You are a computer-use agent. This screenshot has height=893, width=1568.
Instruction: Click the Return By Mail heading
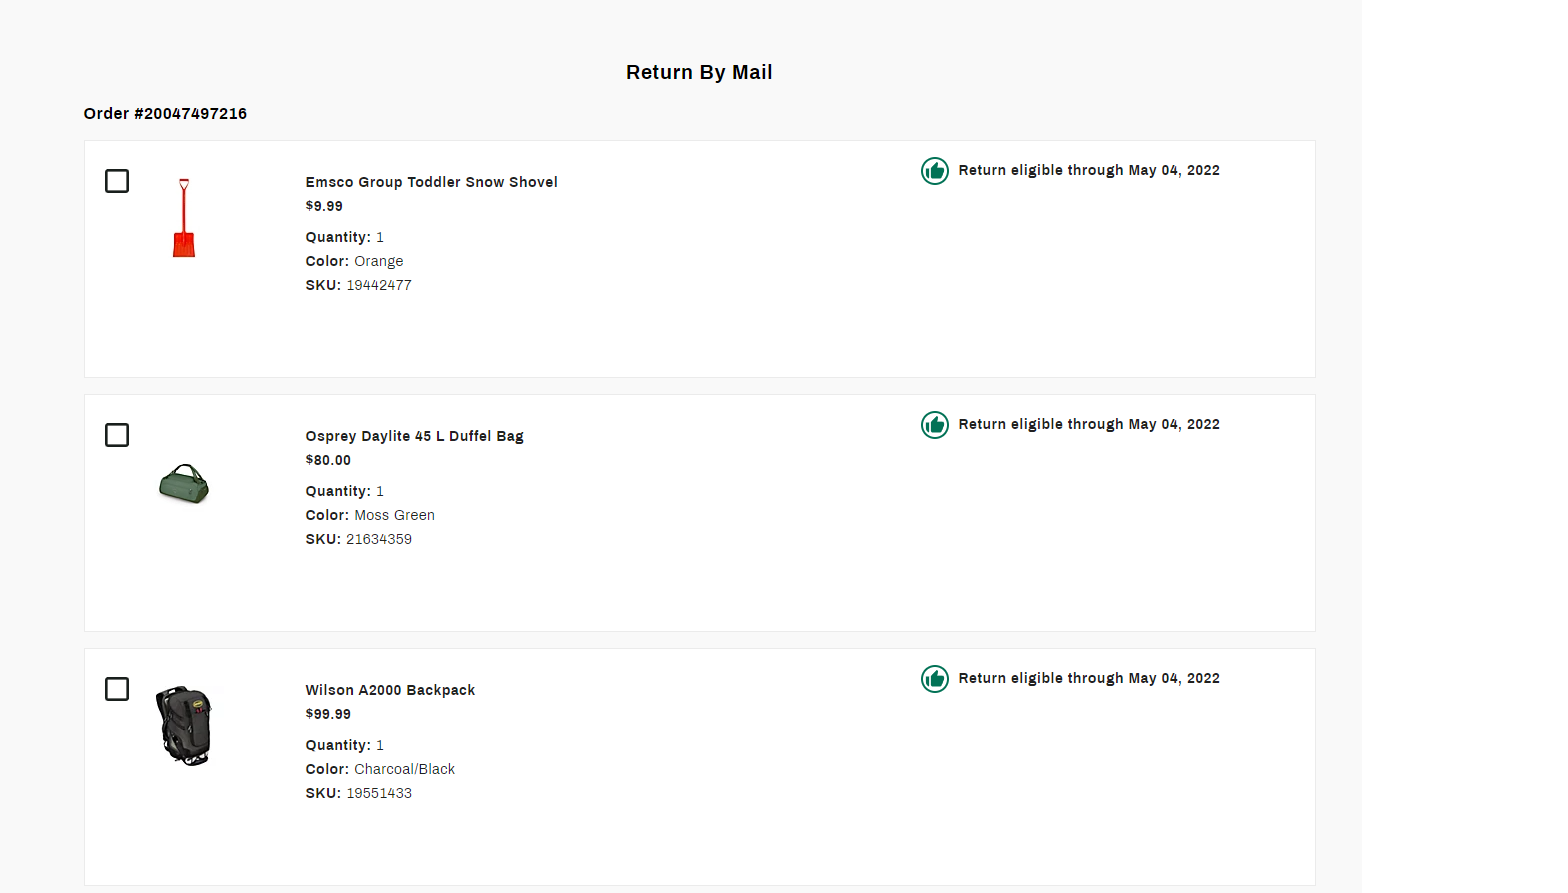tap(699, 72)
